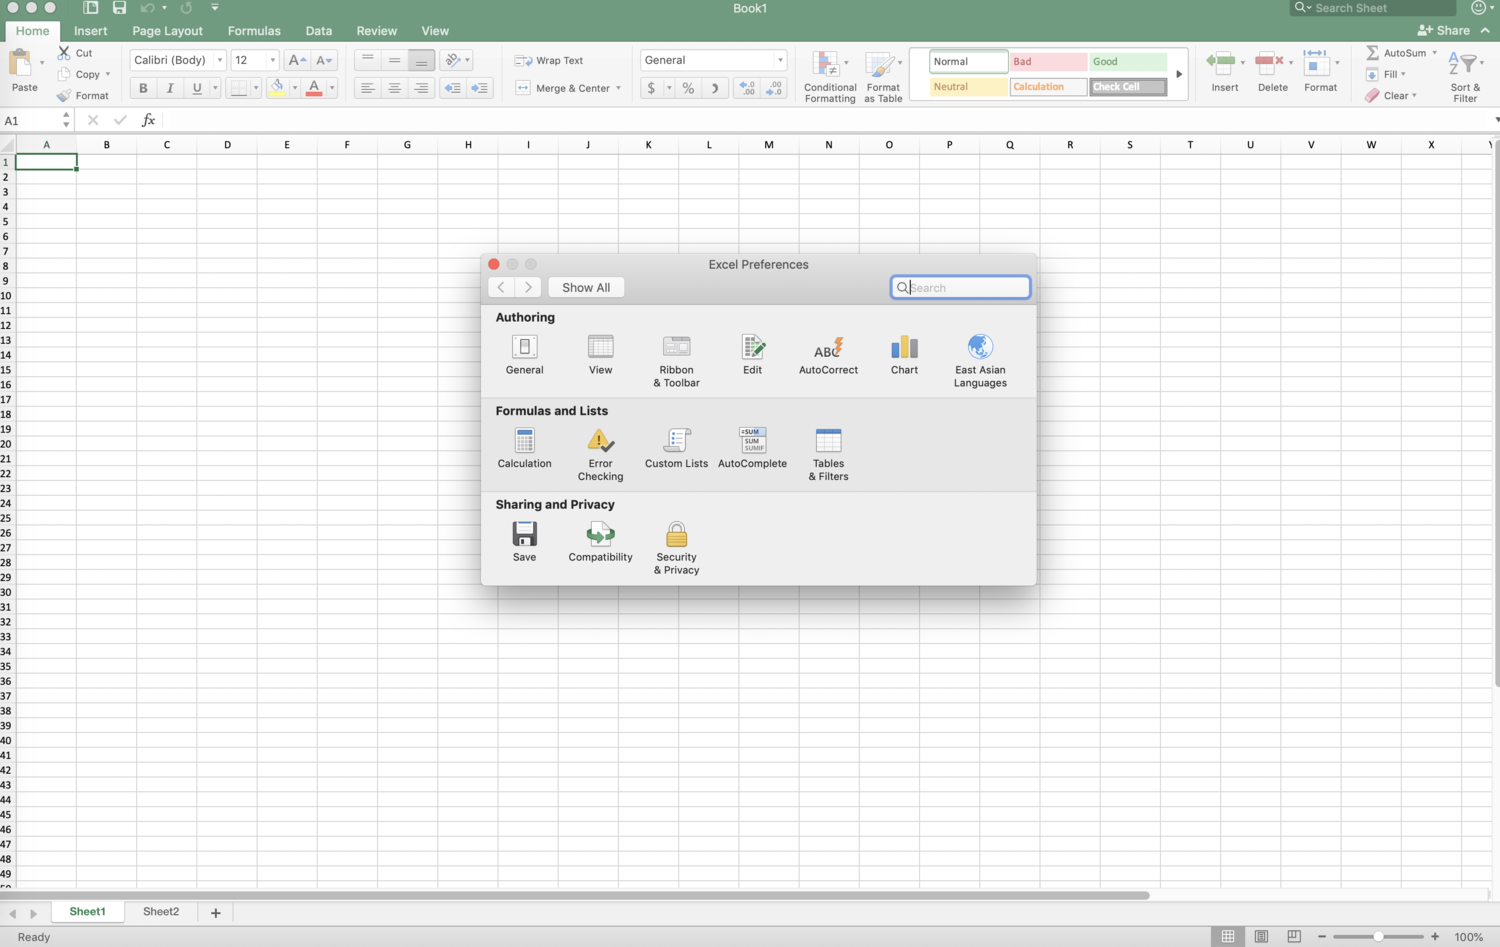Toggle italic formatting
Image resolution: width=1500 pixels, height=947 pixels.
coord(170,88)
